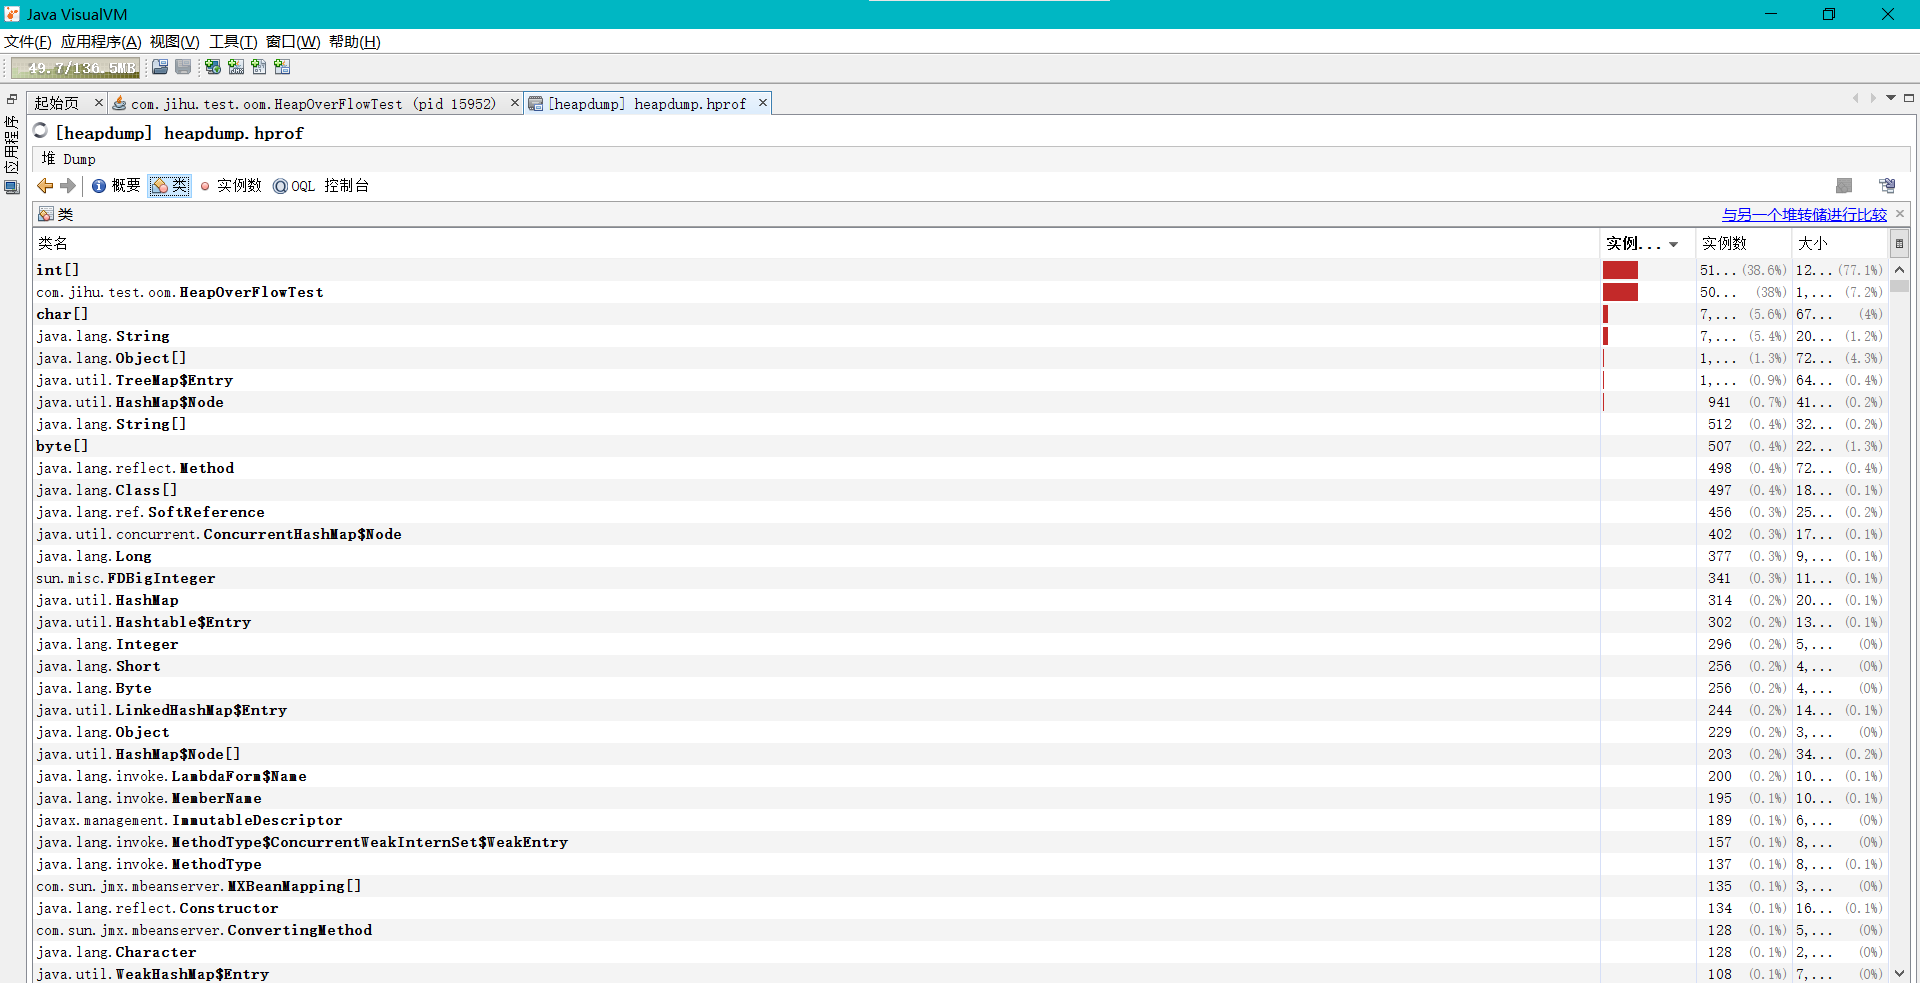Click the loading spinner icon beside heapdump title
The height and width of the screenshot is (983, 1920).
pos(41,131)
